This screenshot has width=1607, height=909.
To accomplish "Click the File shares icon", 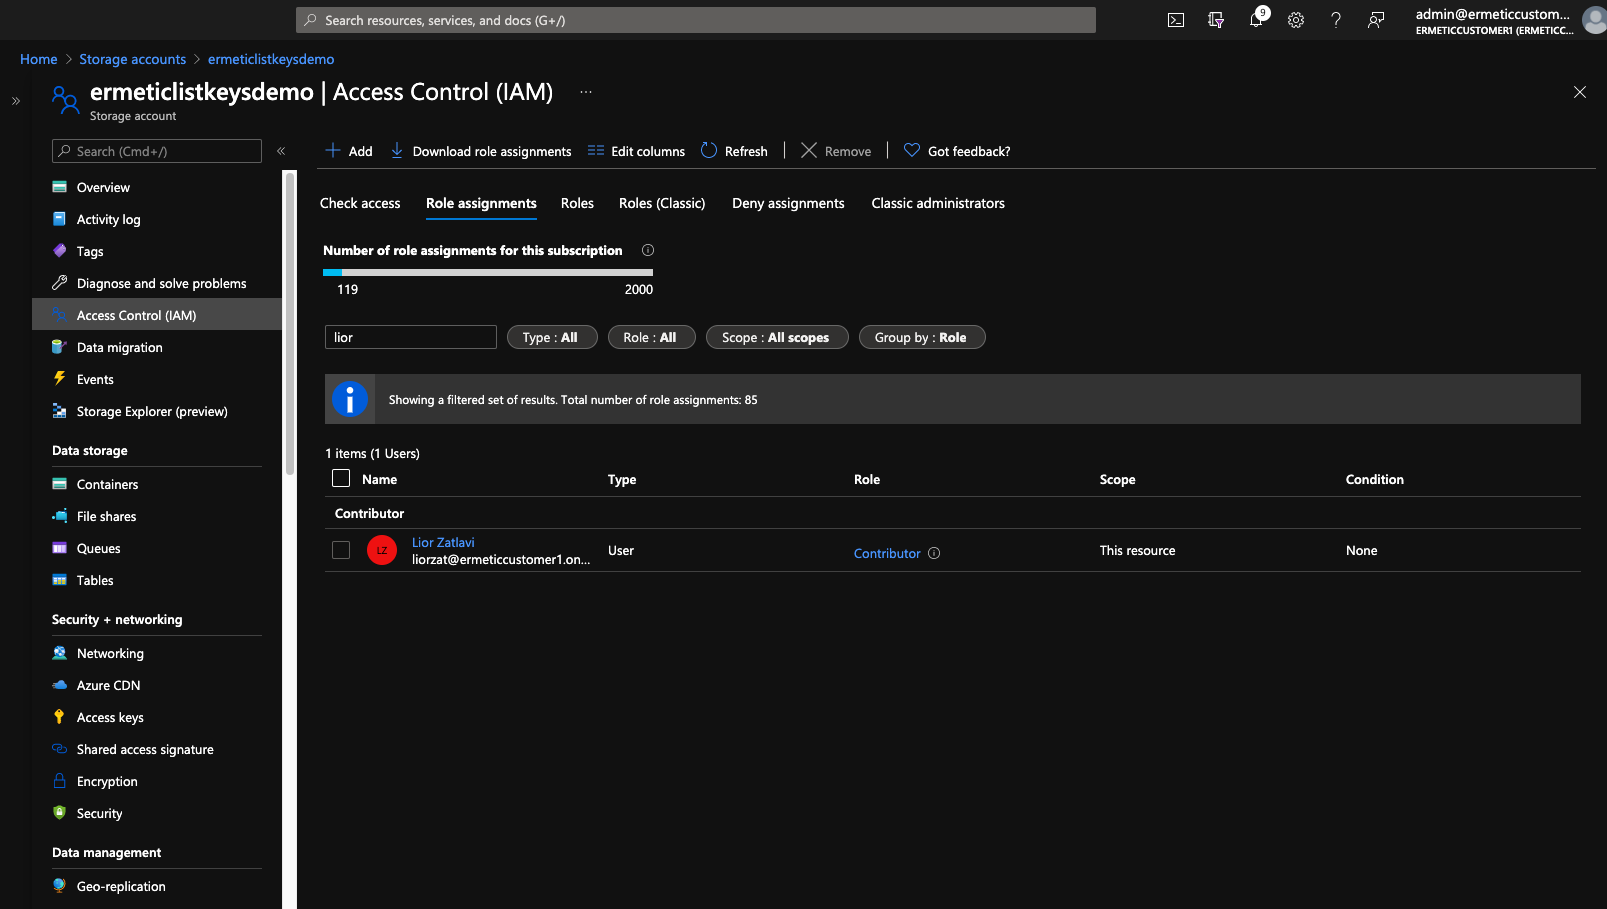I will click(x=60, y=516).
